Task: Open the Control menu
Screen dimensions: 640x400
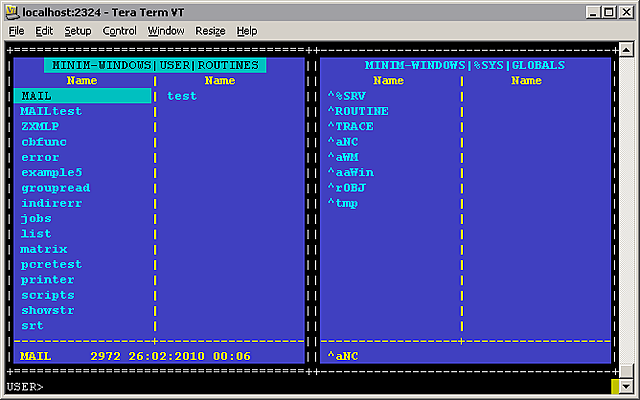Action: 119,31
